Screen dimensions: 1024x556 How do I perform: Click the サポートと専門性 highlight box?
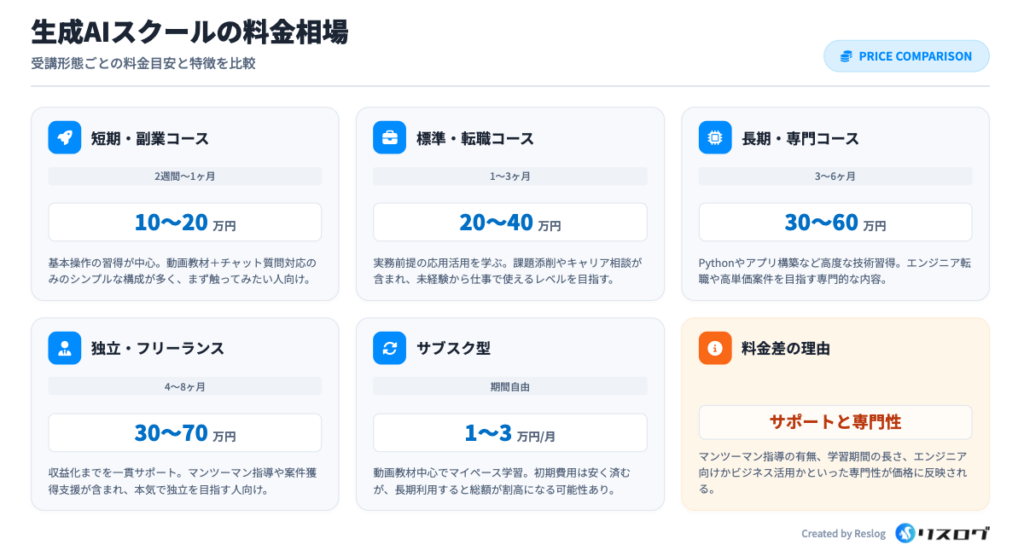tap(835, 422)
